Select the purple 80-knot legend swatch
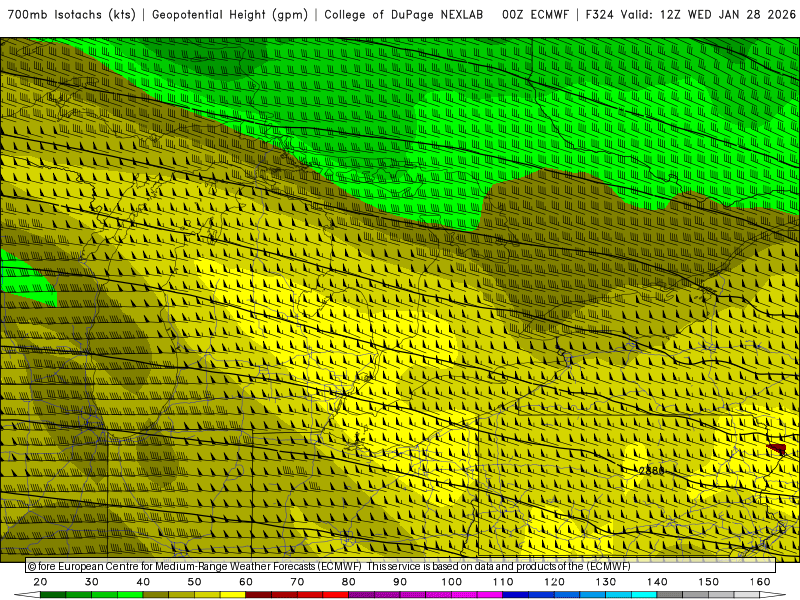This screenshot has width=800, height=600. 361,595
